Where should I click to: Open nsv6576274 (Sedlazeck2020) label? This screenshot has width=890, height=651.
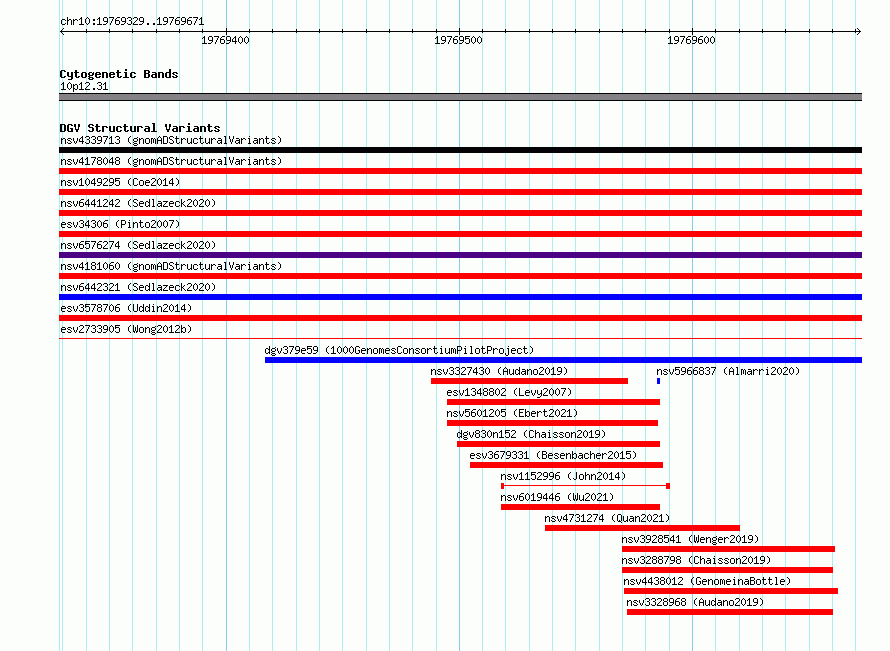coord(138,245)
